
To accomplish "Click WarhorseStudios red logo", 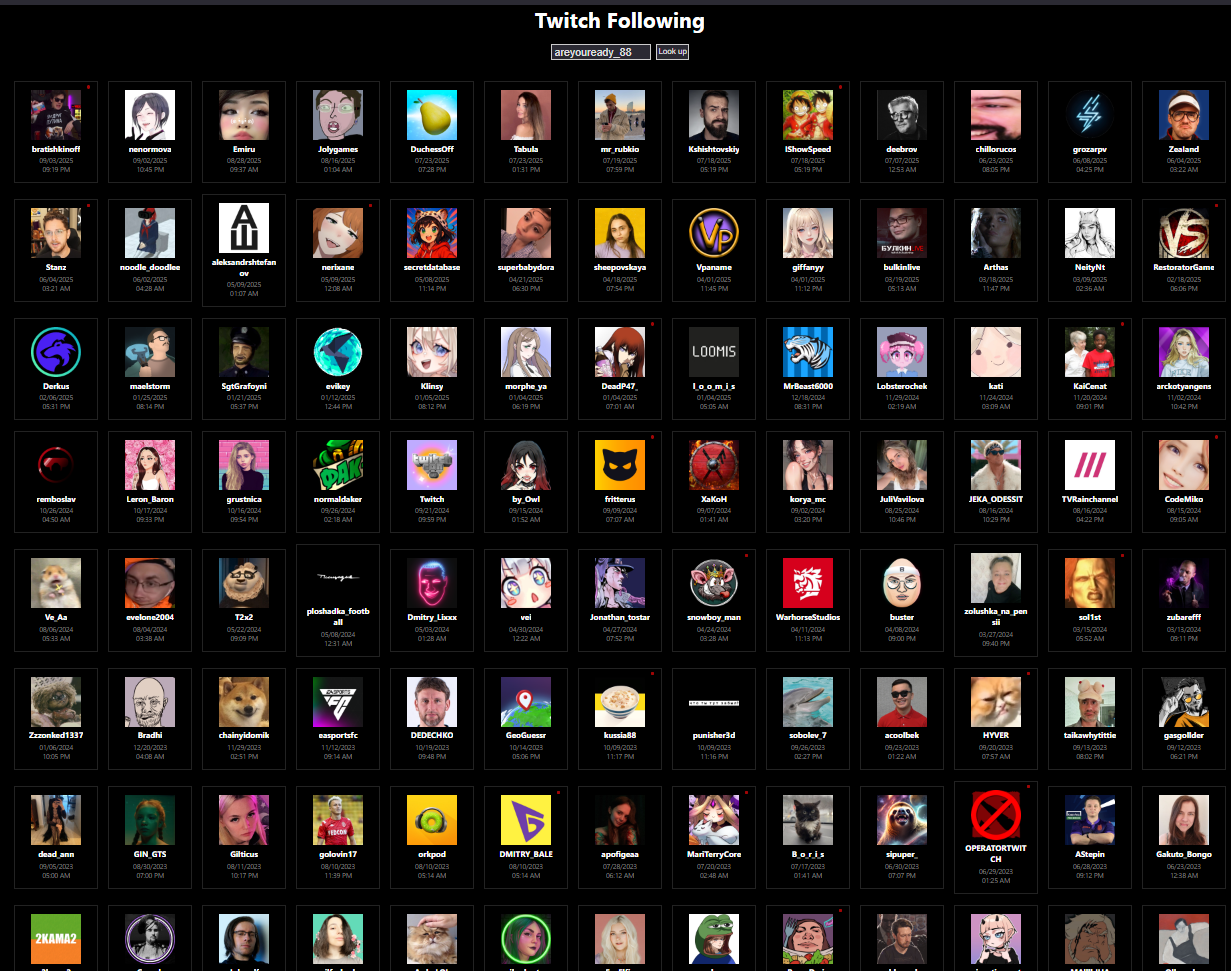I will coord(808,583).
